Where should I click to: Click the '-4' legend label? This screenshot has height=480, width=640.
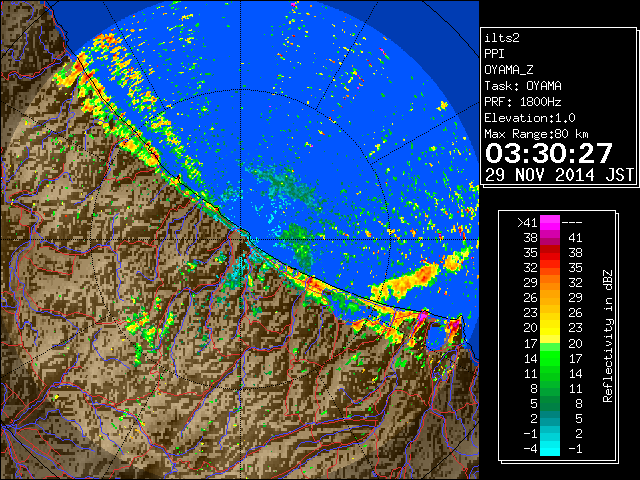click(530, 449)
